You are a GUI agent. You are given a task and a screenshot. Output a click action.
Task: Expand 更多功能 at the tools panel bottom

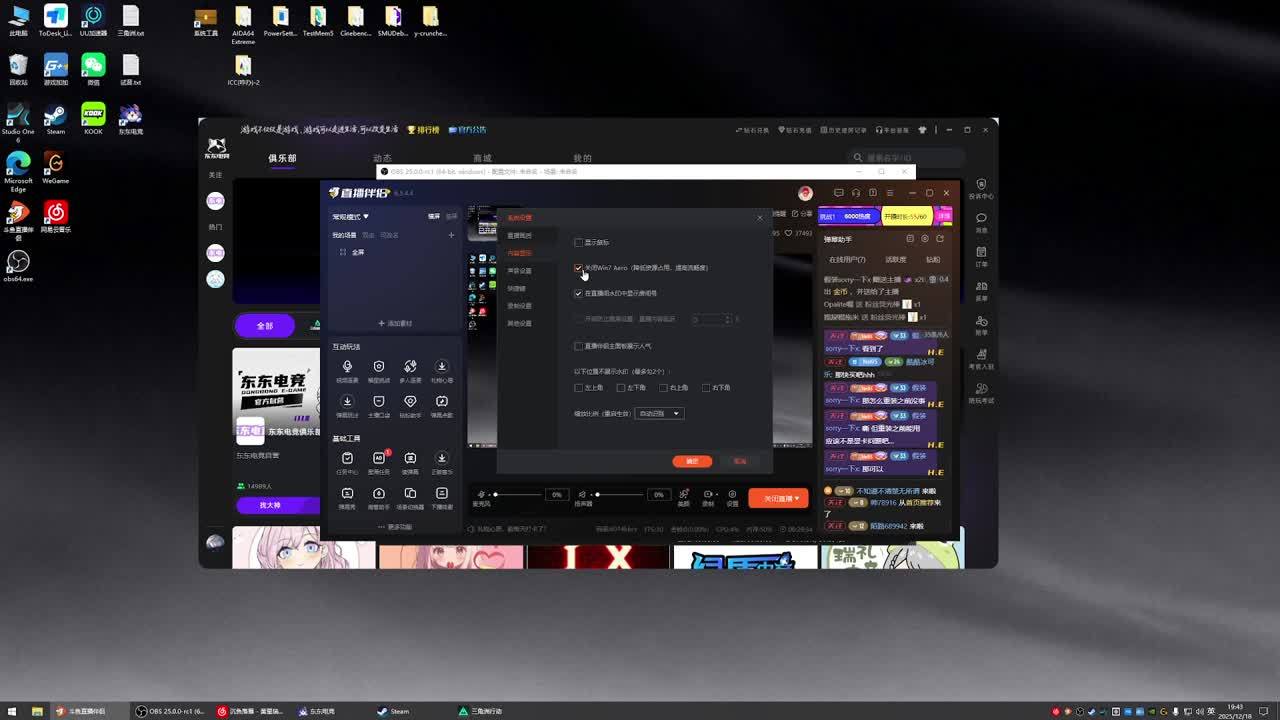tap(395, 527)
